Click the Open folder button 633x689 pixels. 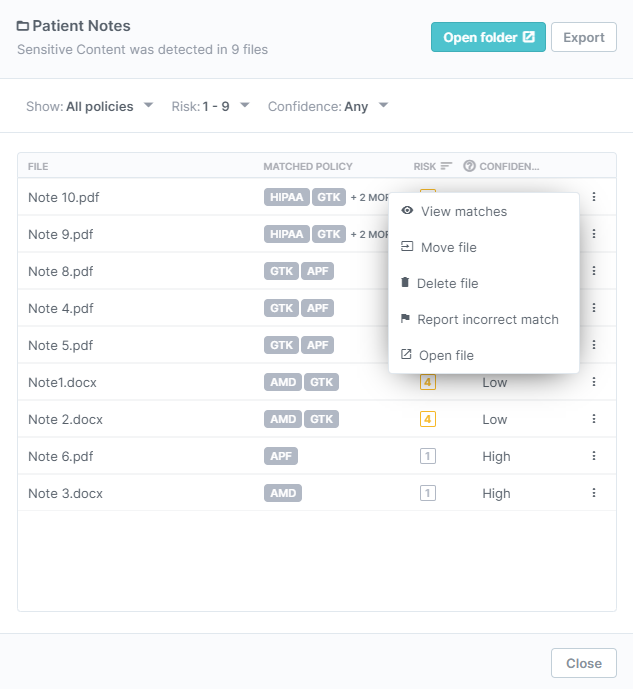(x=489, y=37)
